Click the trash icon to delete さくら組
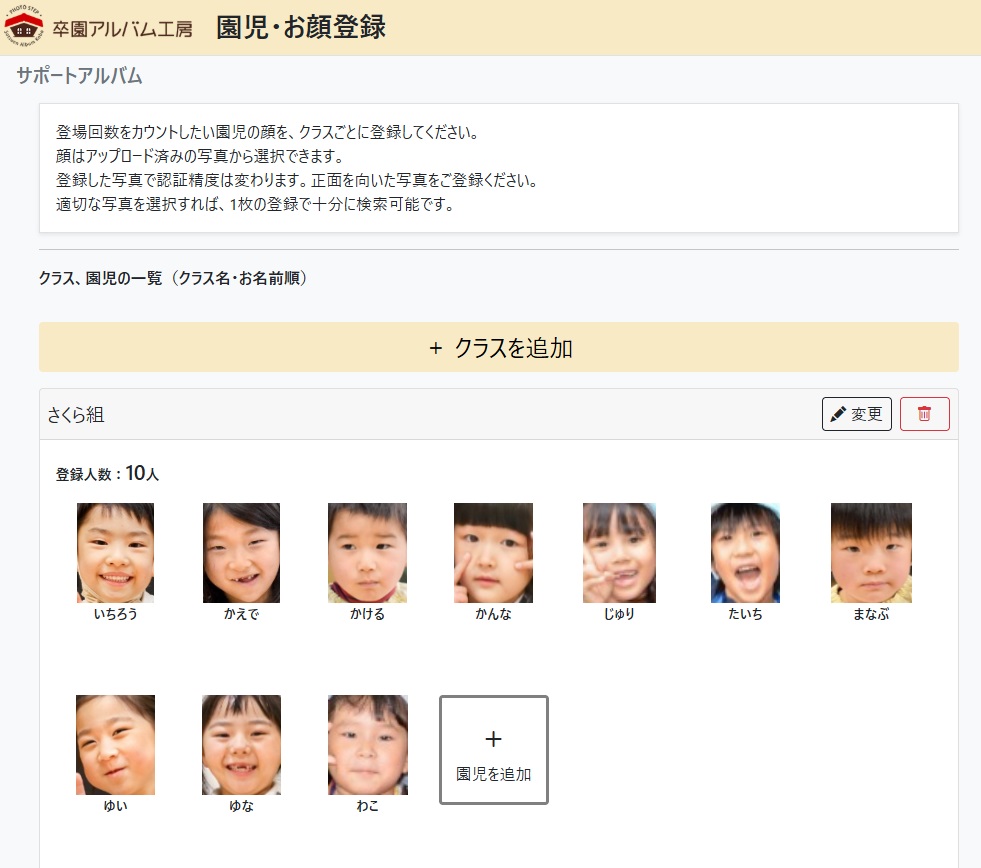 coord(924,414)
